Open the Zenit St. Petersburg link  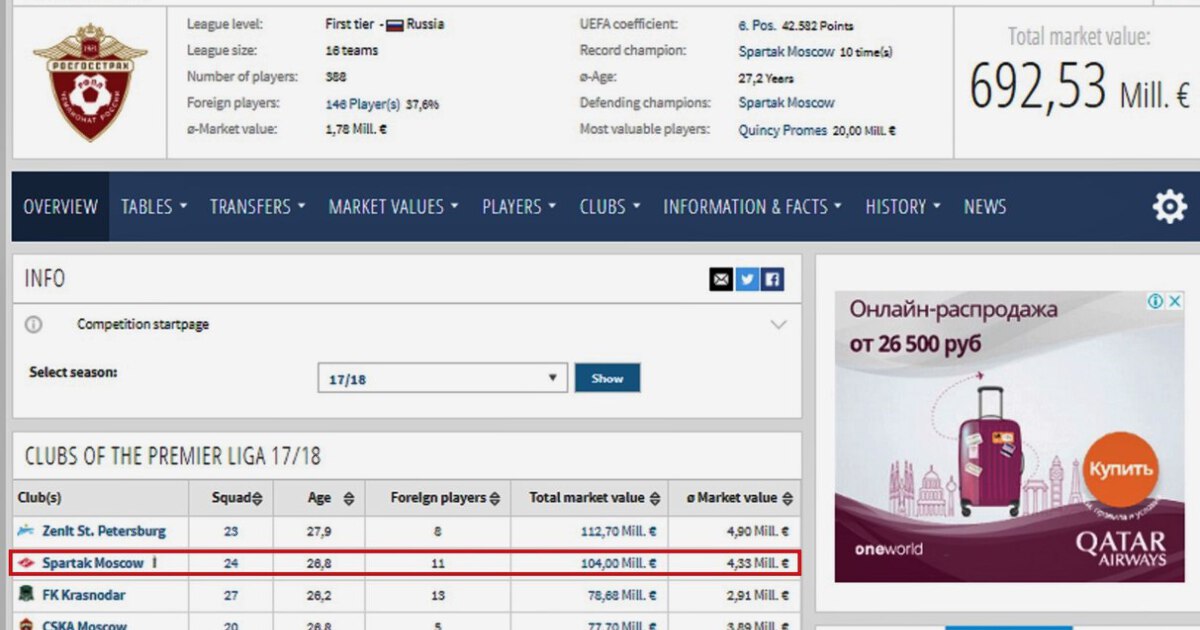(104, 531)
